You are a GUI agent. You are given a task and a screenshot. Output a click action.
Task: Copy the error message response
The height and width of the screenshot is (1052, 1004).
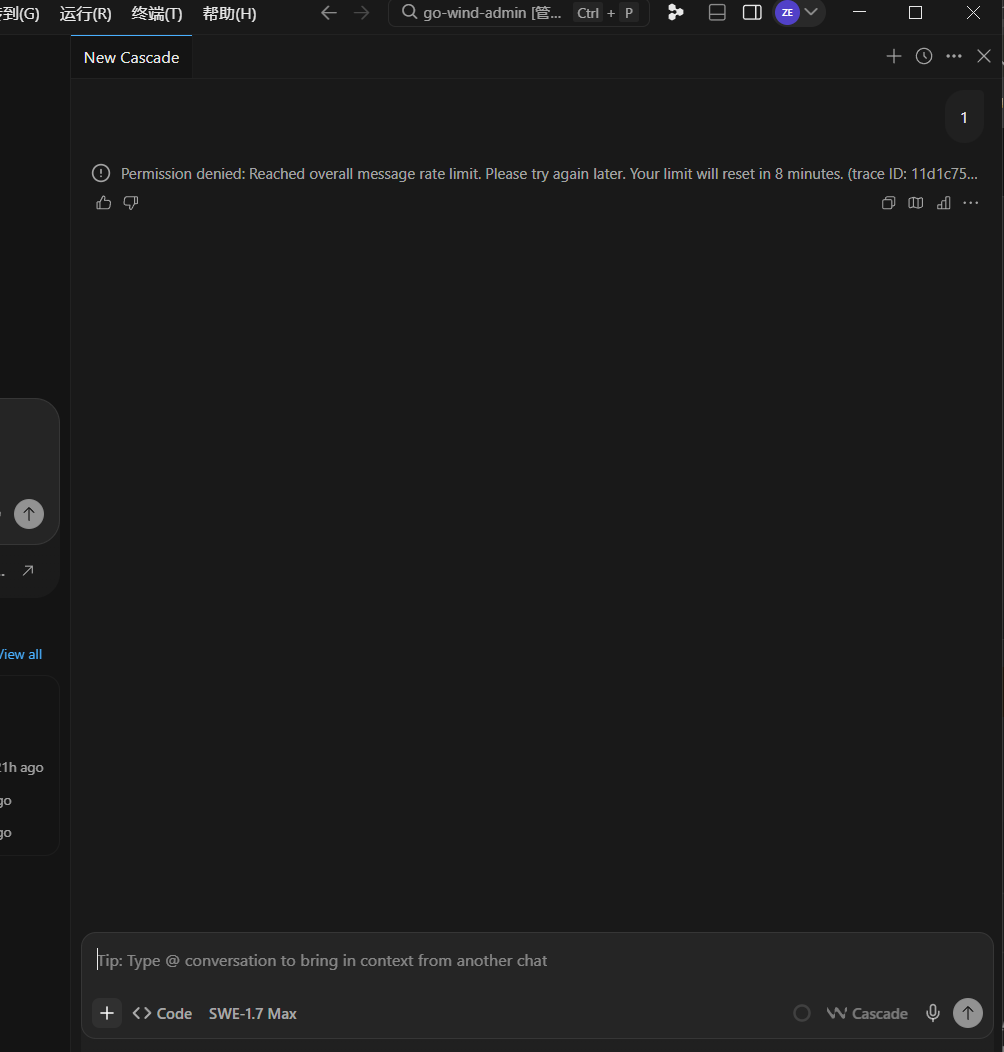tap(888, 203)
